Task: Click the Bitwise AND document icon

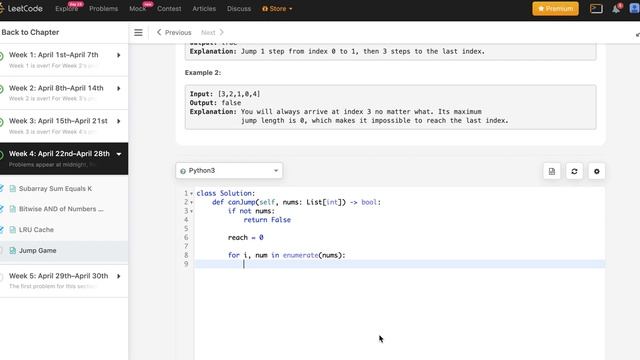Action: tap(13, 209)
